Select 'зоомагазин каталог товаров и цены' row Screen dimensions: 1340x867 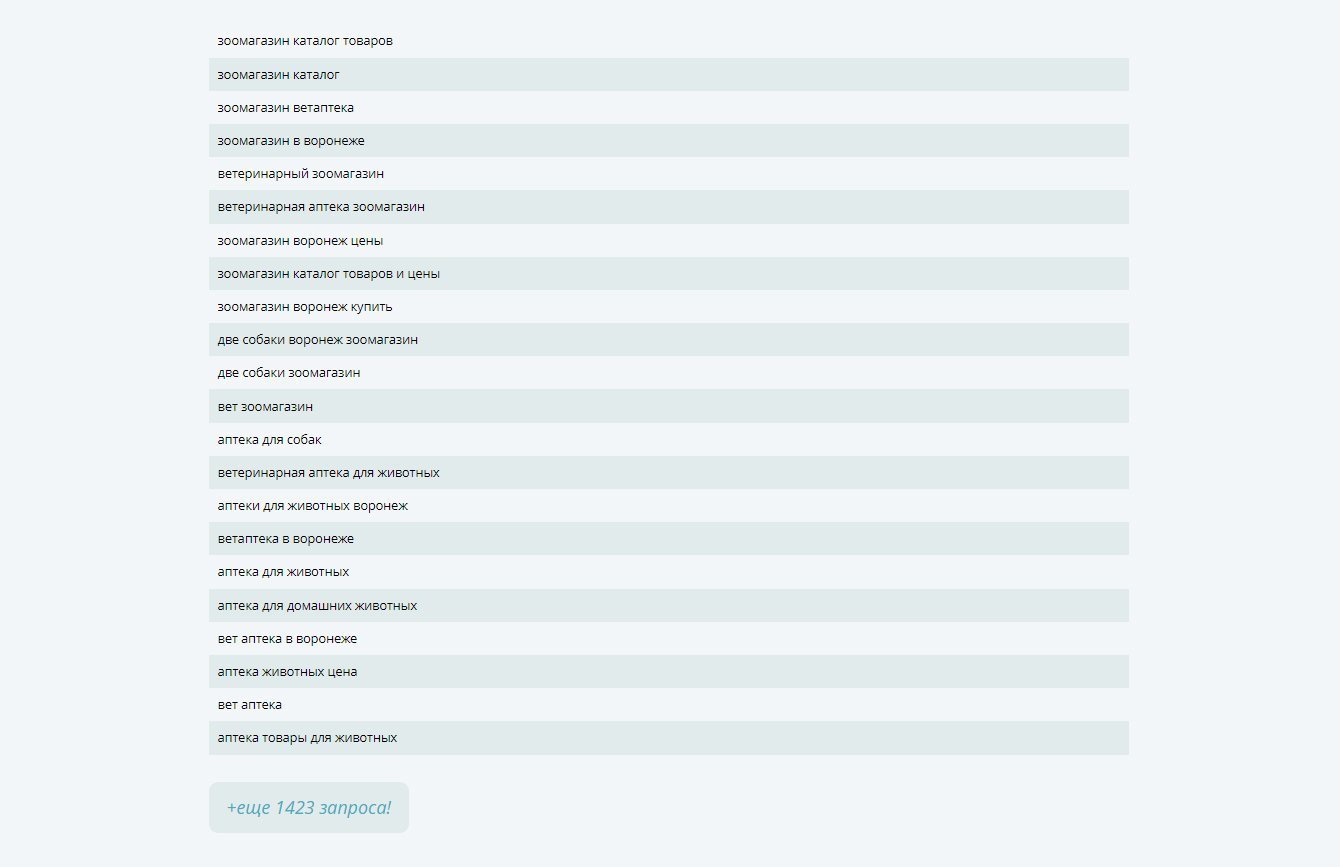pyautogui.click(x=669, y=273)
